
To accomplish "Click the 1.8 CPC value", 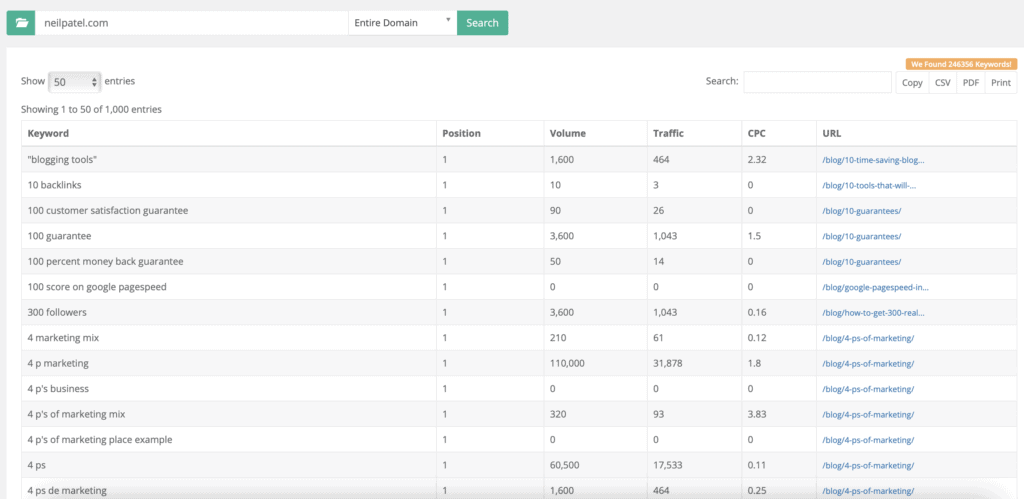I will click(x=754, y=363).
